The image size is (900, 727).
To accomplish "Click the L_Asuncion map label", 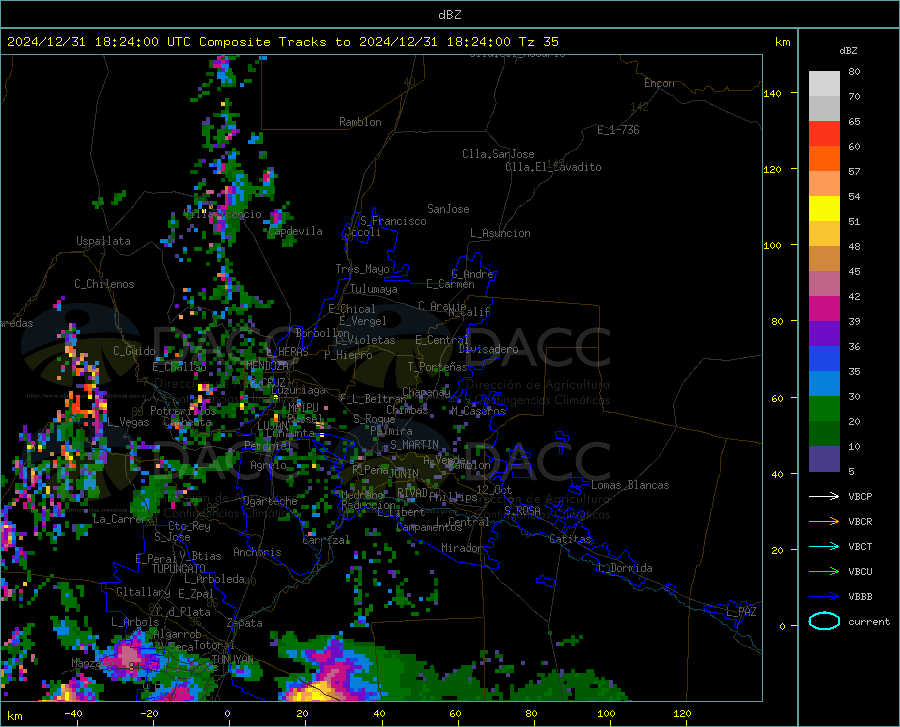I will tap(500, 233).
